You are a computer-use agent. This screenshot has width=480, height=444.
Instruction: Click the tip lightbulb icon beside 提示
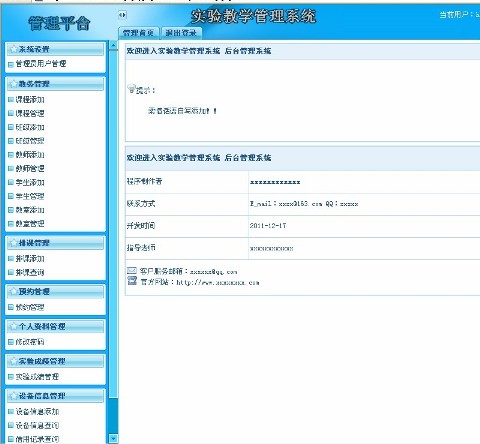pos(132,88)
